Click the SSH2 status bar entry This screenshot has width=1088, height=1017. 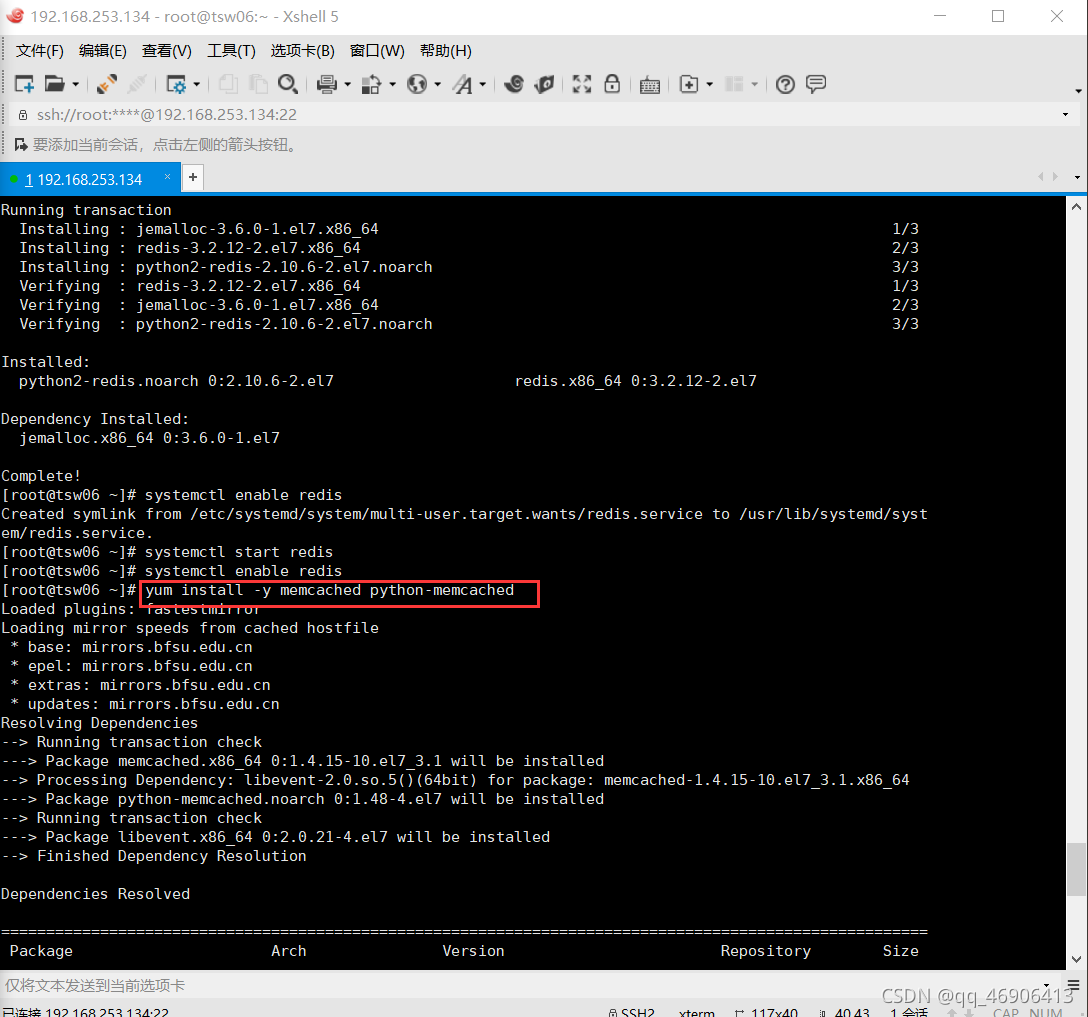pyautogui.click(x=631, y=1012)
